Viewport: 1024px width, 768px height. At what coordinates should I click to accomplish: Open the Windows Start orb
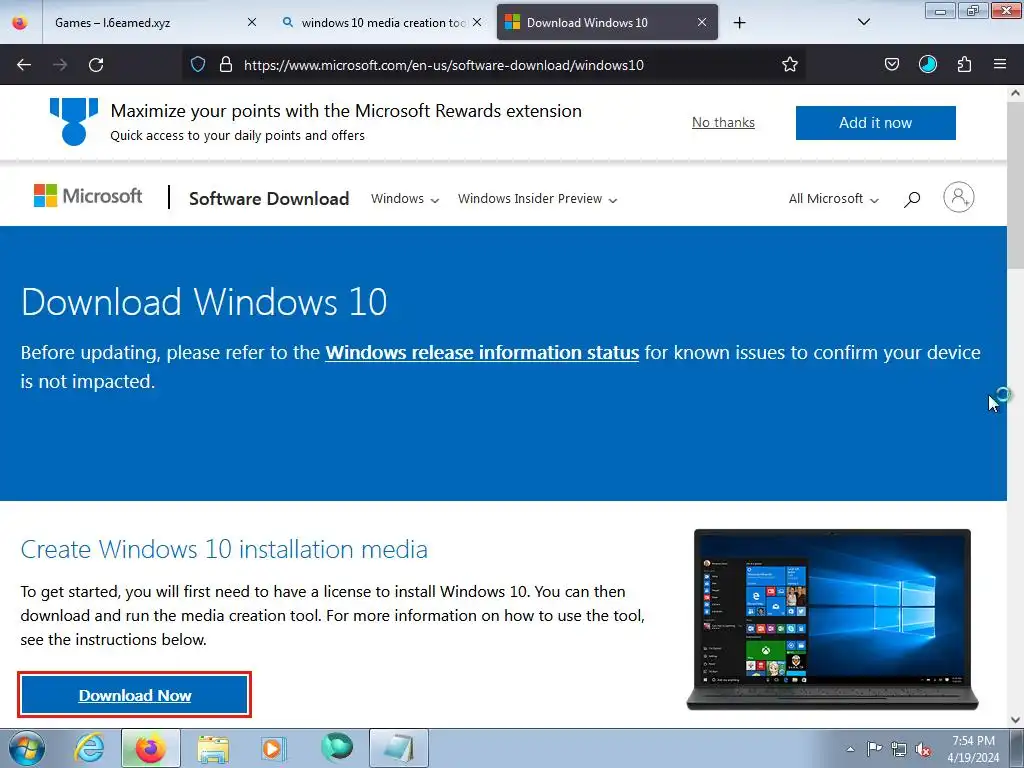tap(26, 748)
